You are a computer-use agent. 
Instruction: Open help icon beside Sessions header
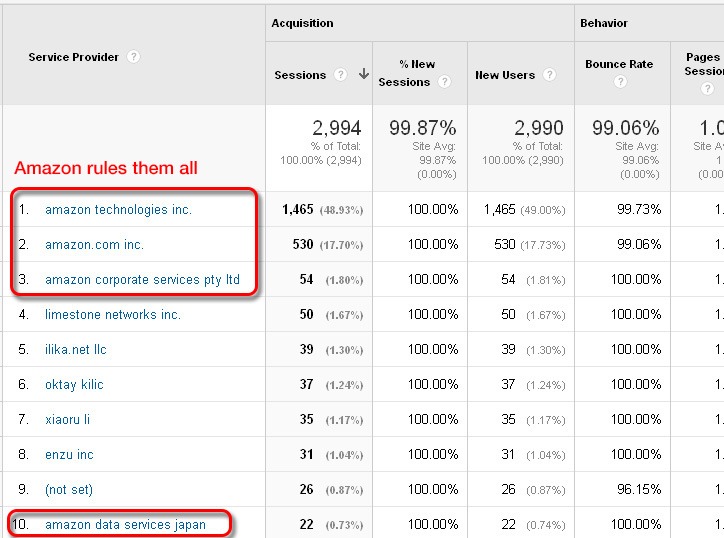click(340, 74)
